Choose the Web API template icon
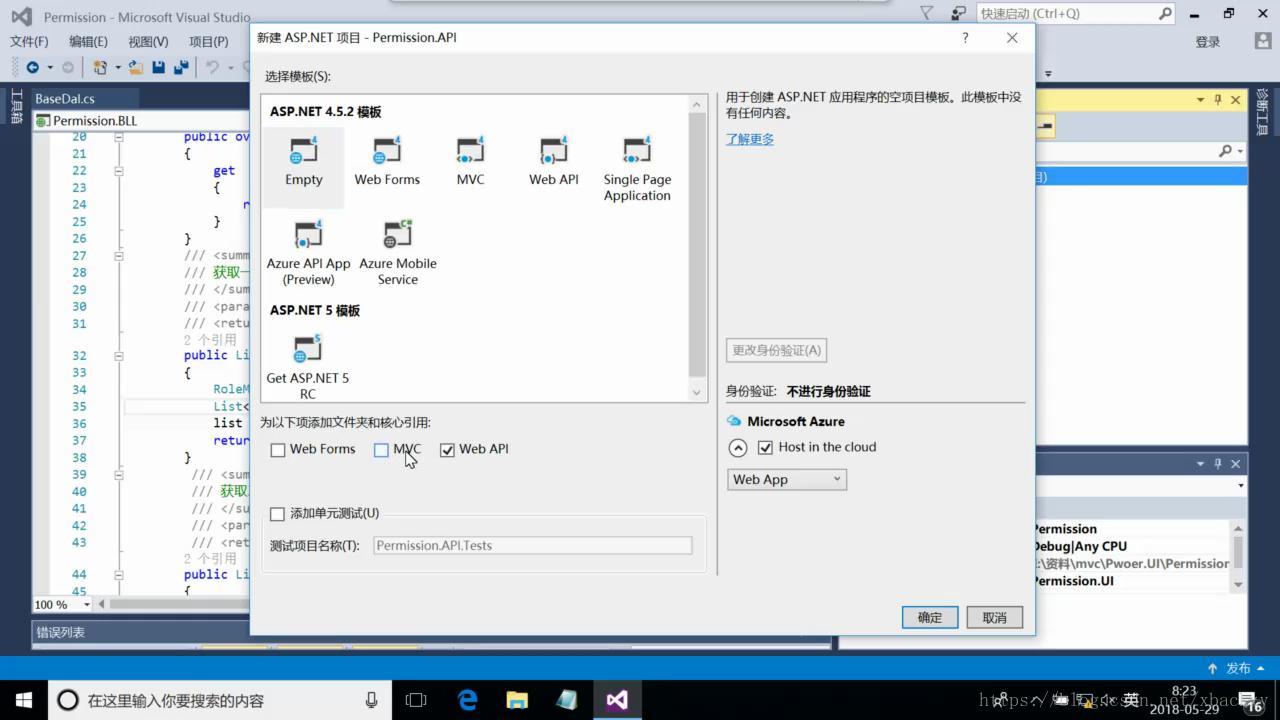The width and height of the screenshot is (1280, 720). coord(553,163)
